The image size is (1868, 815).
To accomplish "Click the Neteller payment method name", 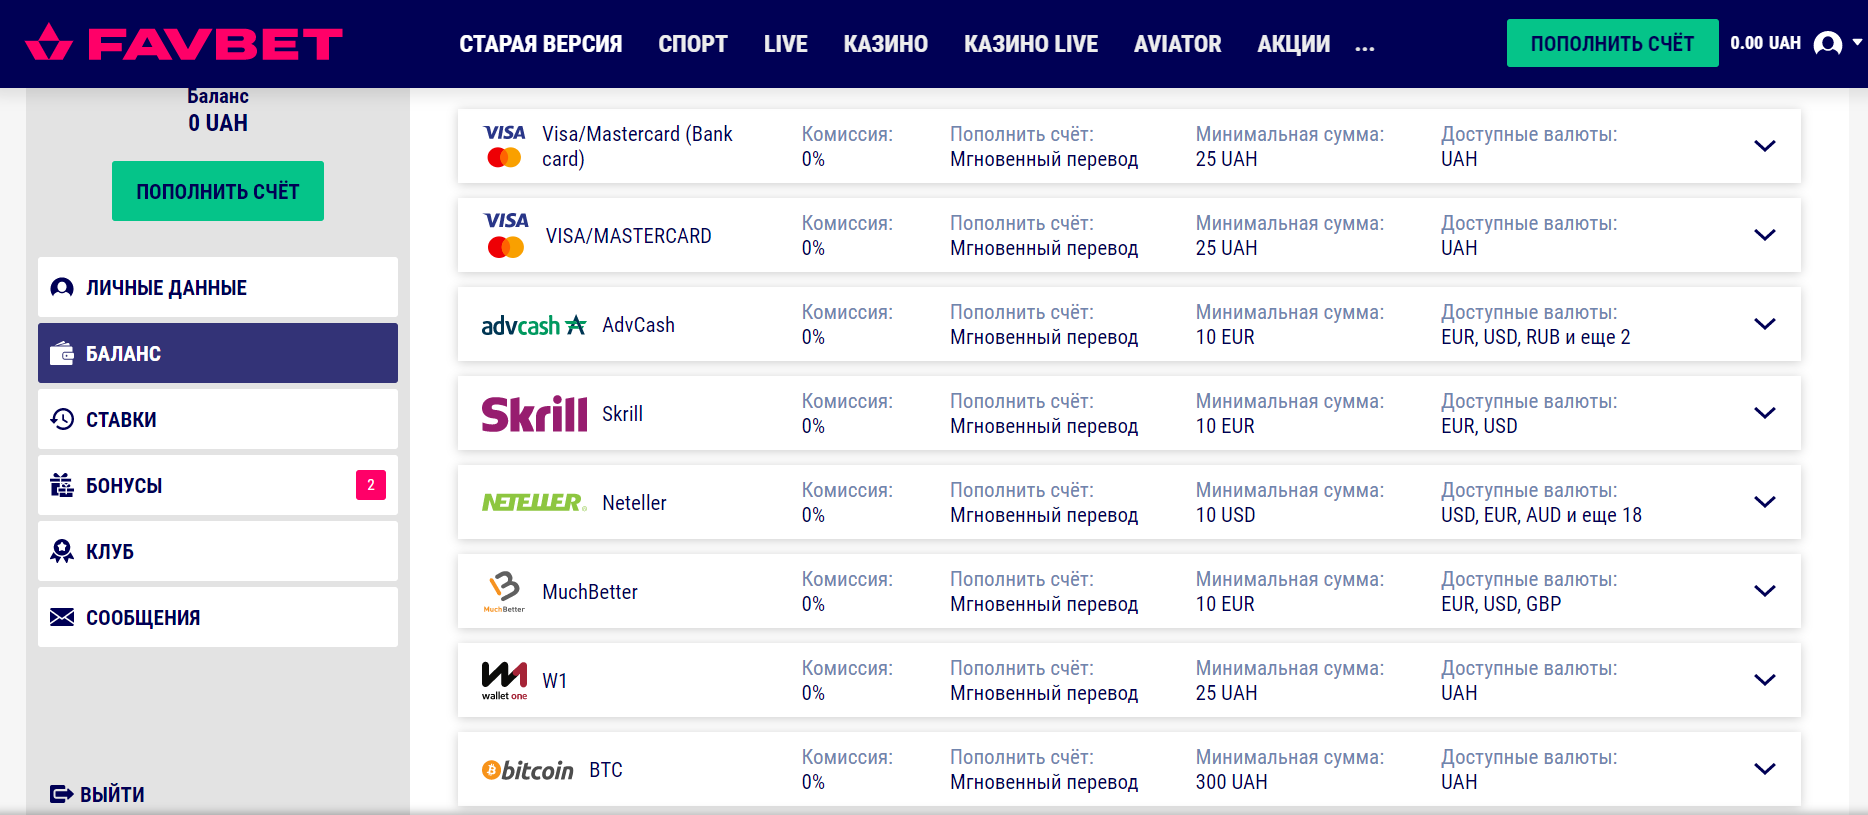I will [x=634, y=503].
